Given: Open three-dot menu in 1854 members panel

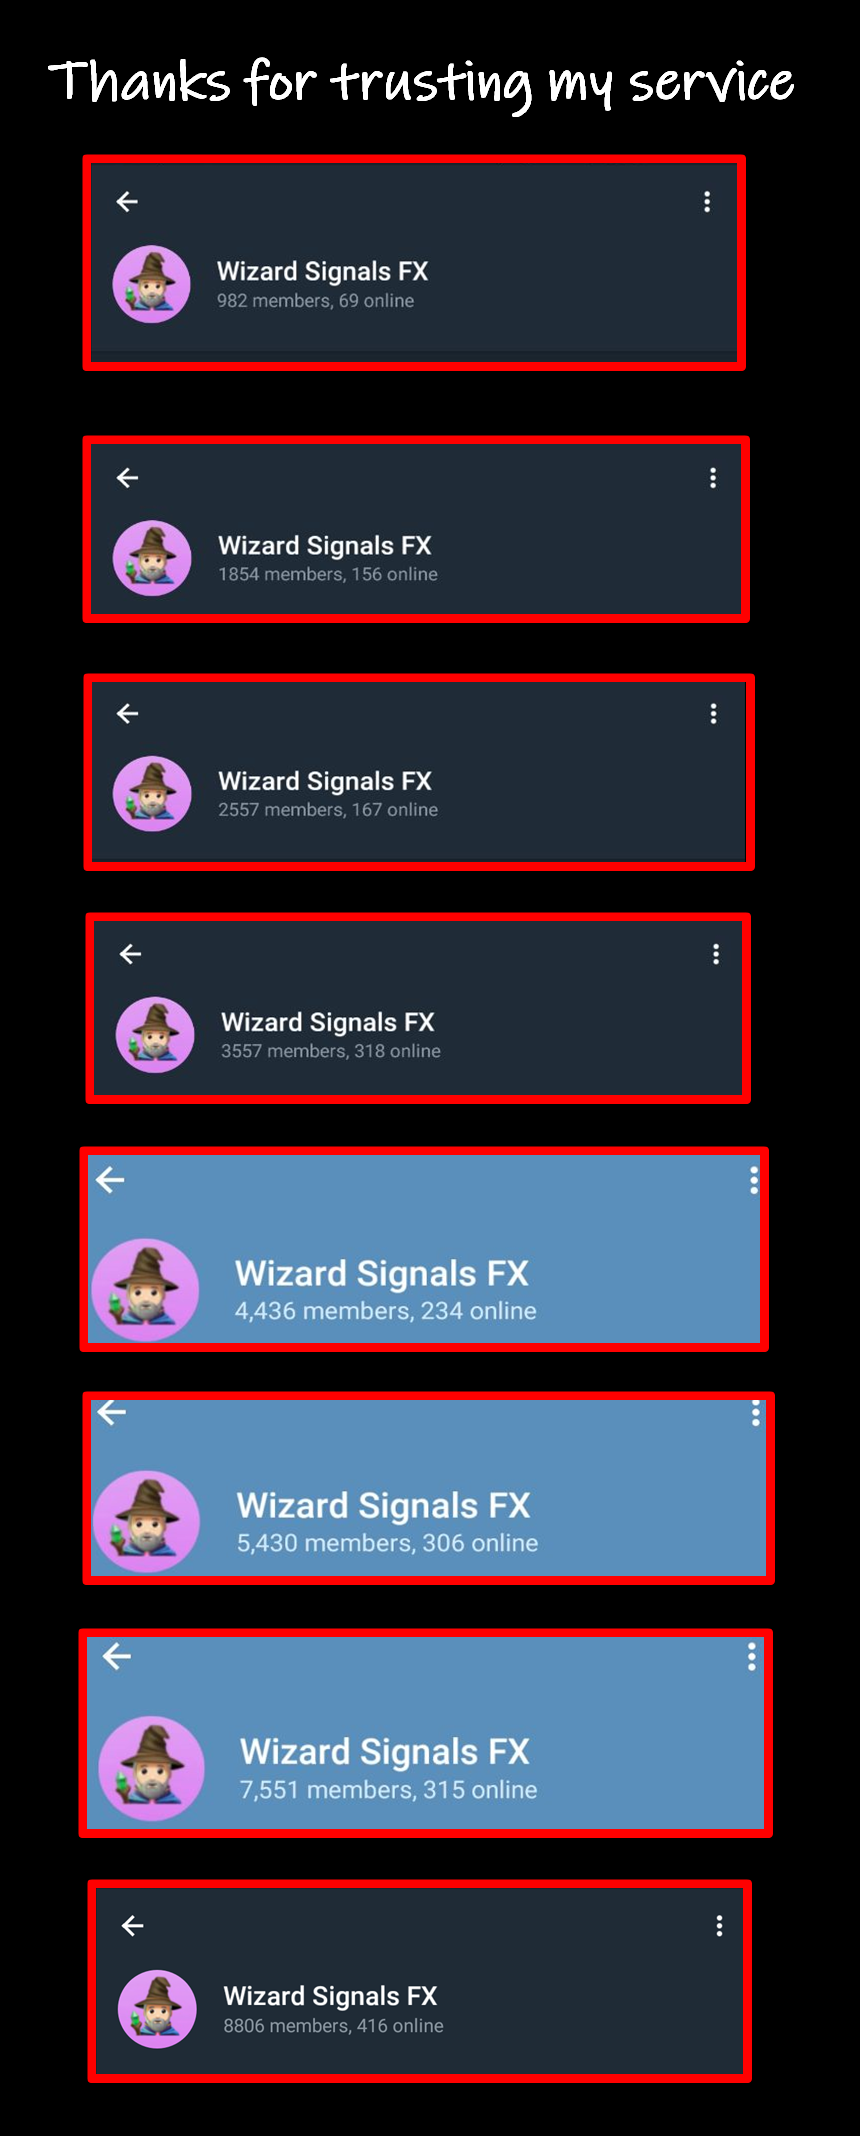Looking at the screenshot, I should click(x=713, y=478).
